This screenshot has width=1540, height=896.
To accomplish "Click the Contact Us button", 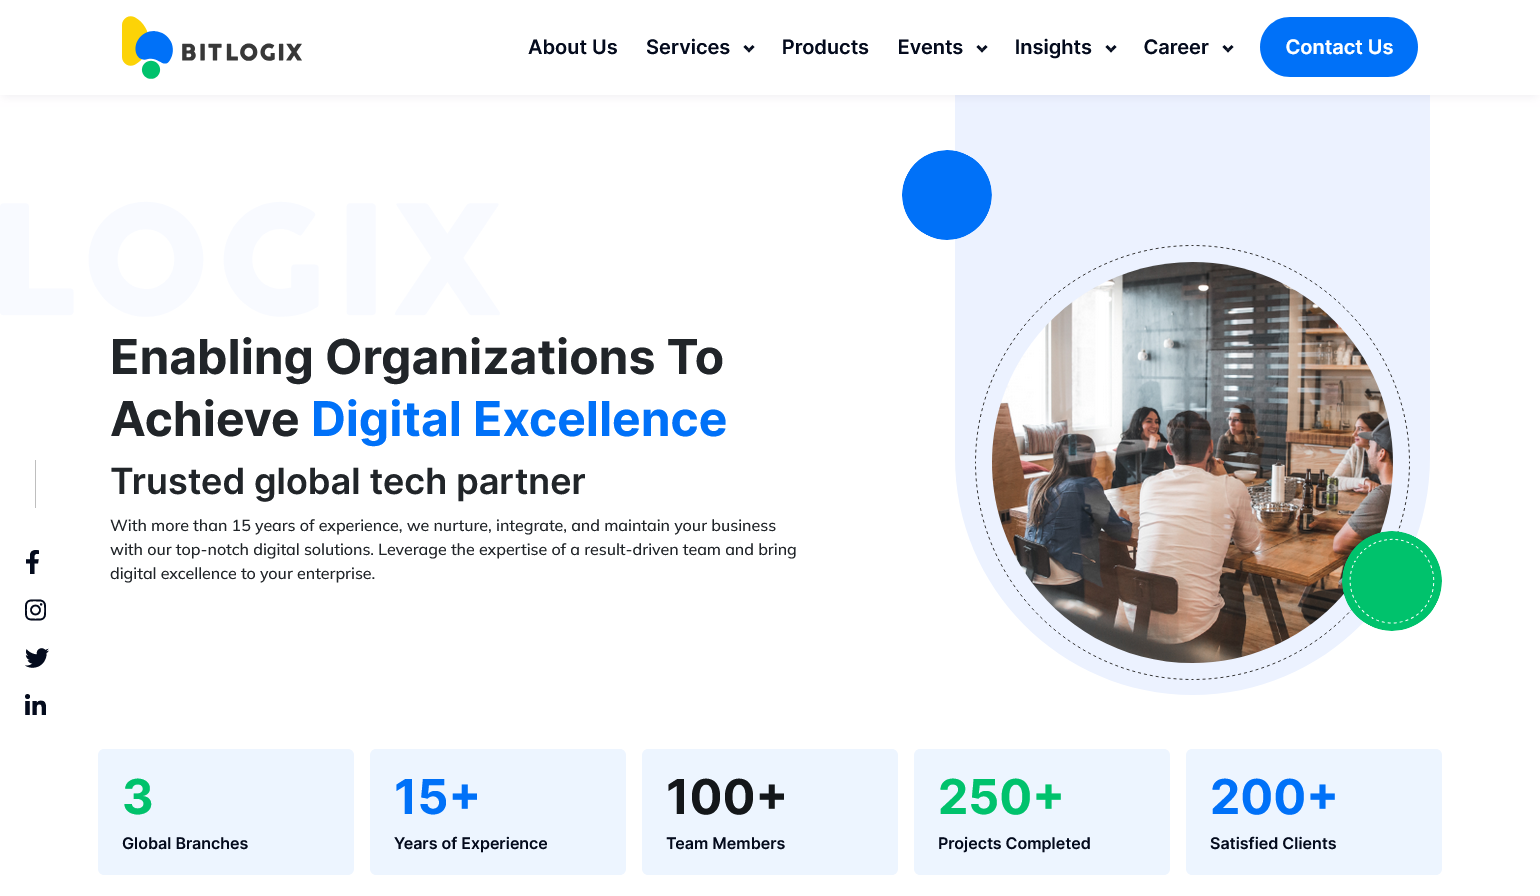I will pyautogui.click(x=1338, y=47).
